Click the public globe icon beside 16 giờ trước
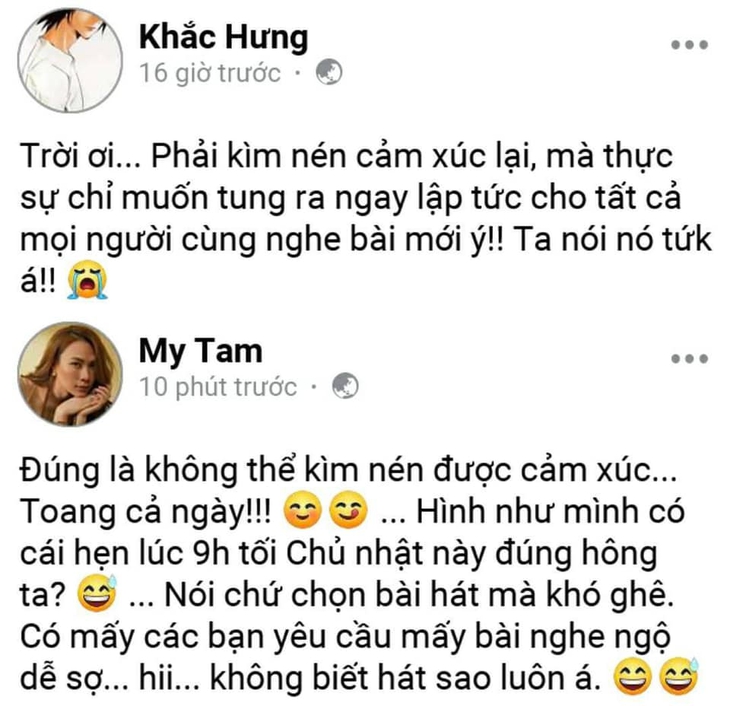 click(x=329, y=72)
